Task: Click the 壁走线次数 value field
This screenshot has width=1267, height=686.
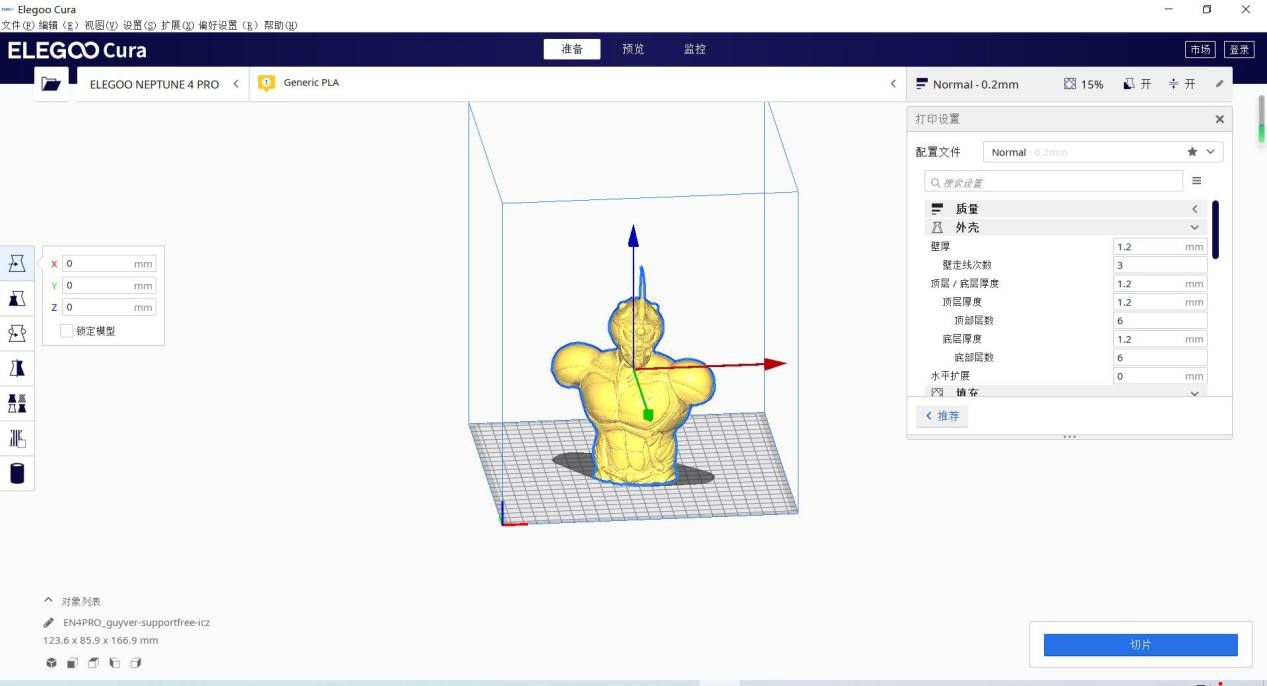Action: coord(1160,265)
